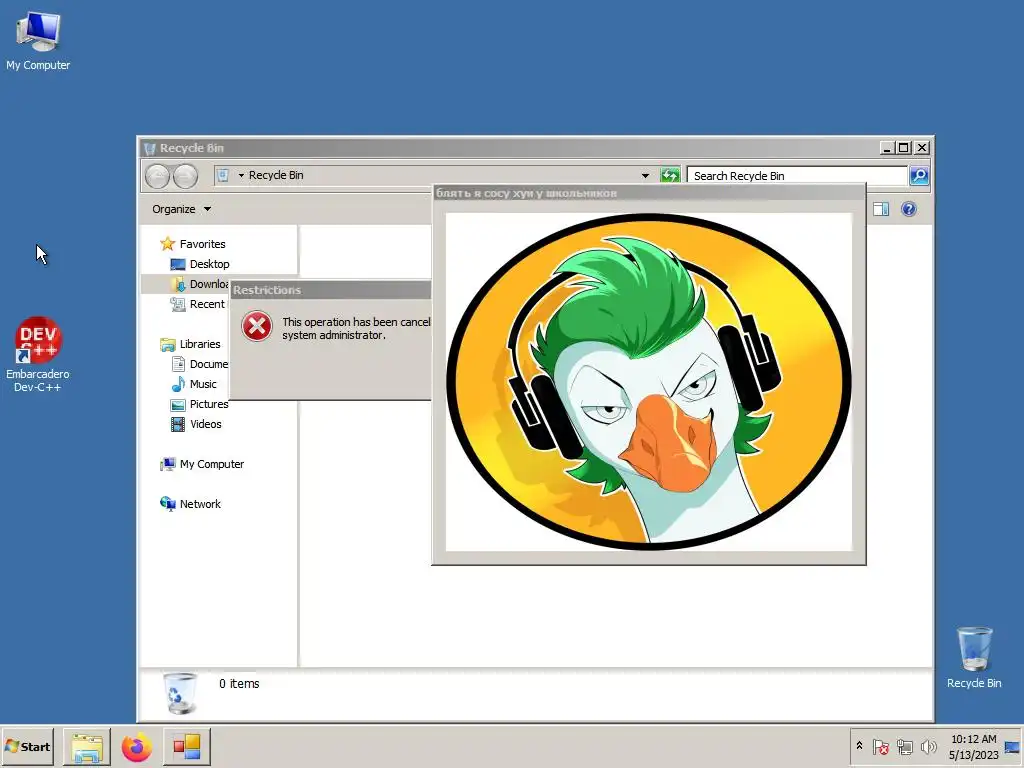1024x768 pixels.
Task: Select Libraries in navigation pane
Action: pyautogui.click(x=191, y=344)
